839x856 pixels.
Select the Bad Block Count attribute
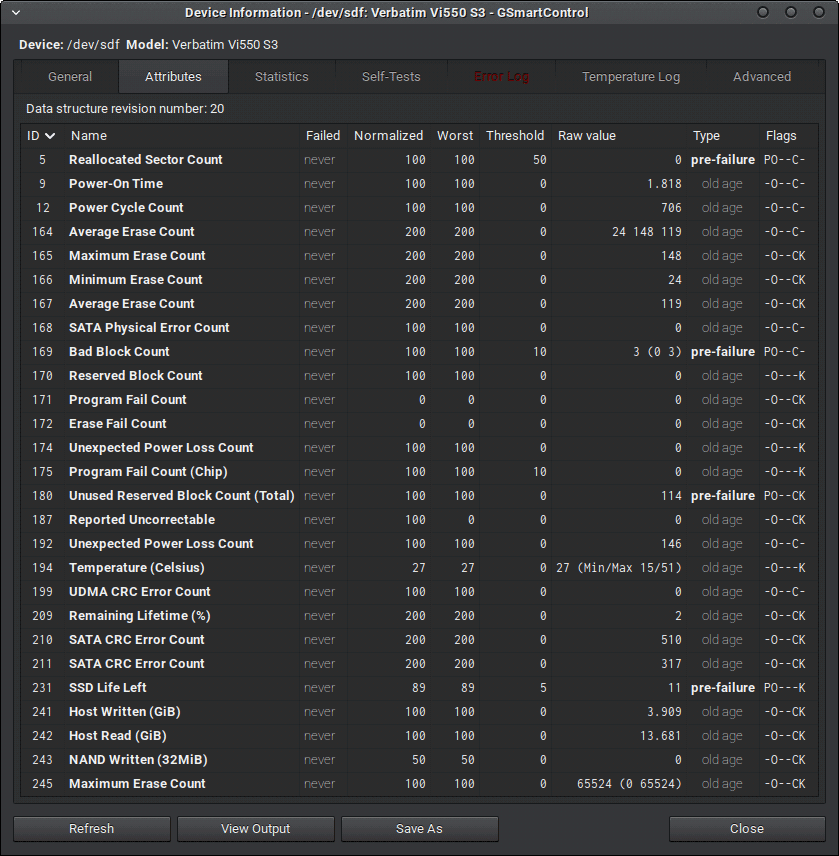(x=419, y=352)
